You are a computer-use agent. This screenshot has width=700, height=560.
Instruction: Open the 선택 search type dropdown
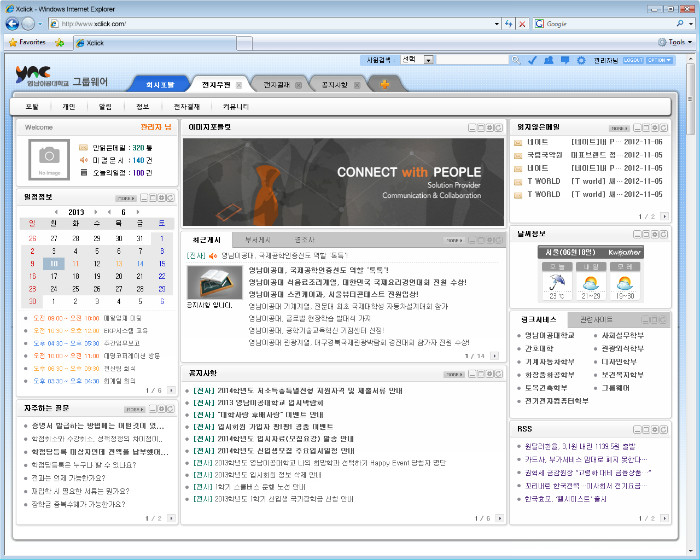coord(429,60)
